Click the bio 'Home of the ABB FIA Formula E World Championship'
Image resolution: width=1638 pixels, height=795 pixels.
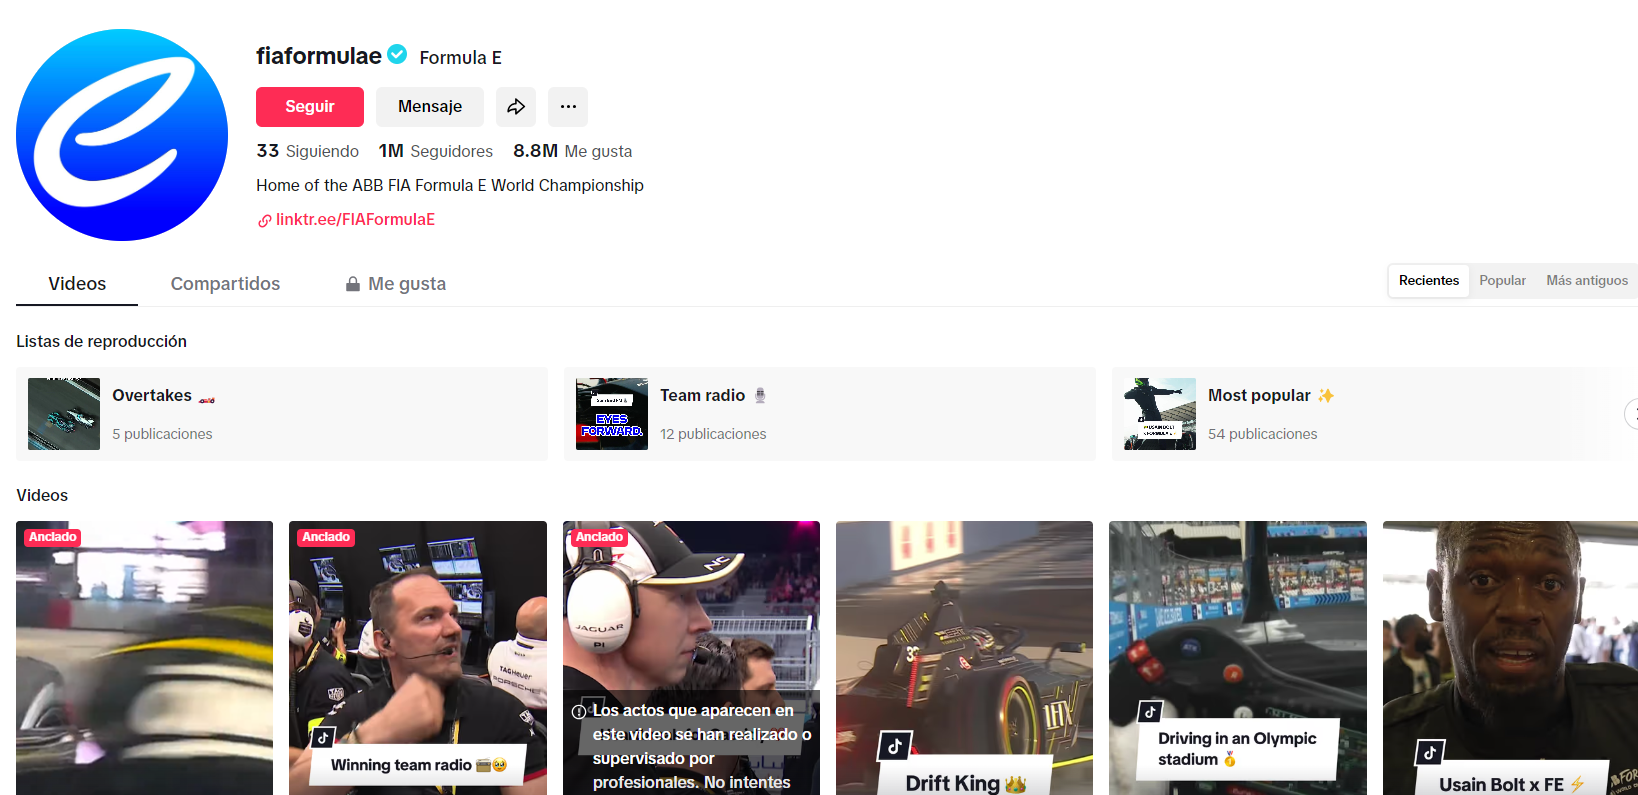coord(450,186)
